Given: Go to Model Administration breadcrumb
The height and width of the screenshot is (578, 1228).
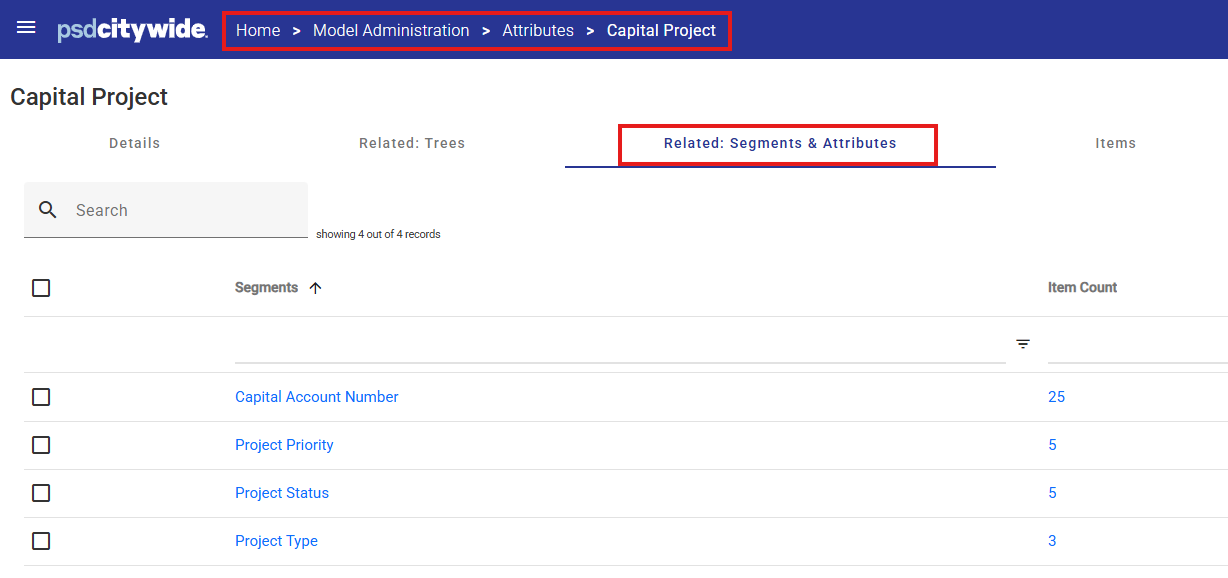Looking at the screenshot, I should click(391, 30).
